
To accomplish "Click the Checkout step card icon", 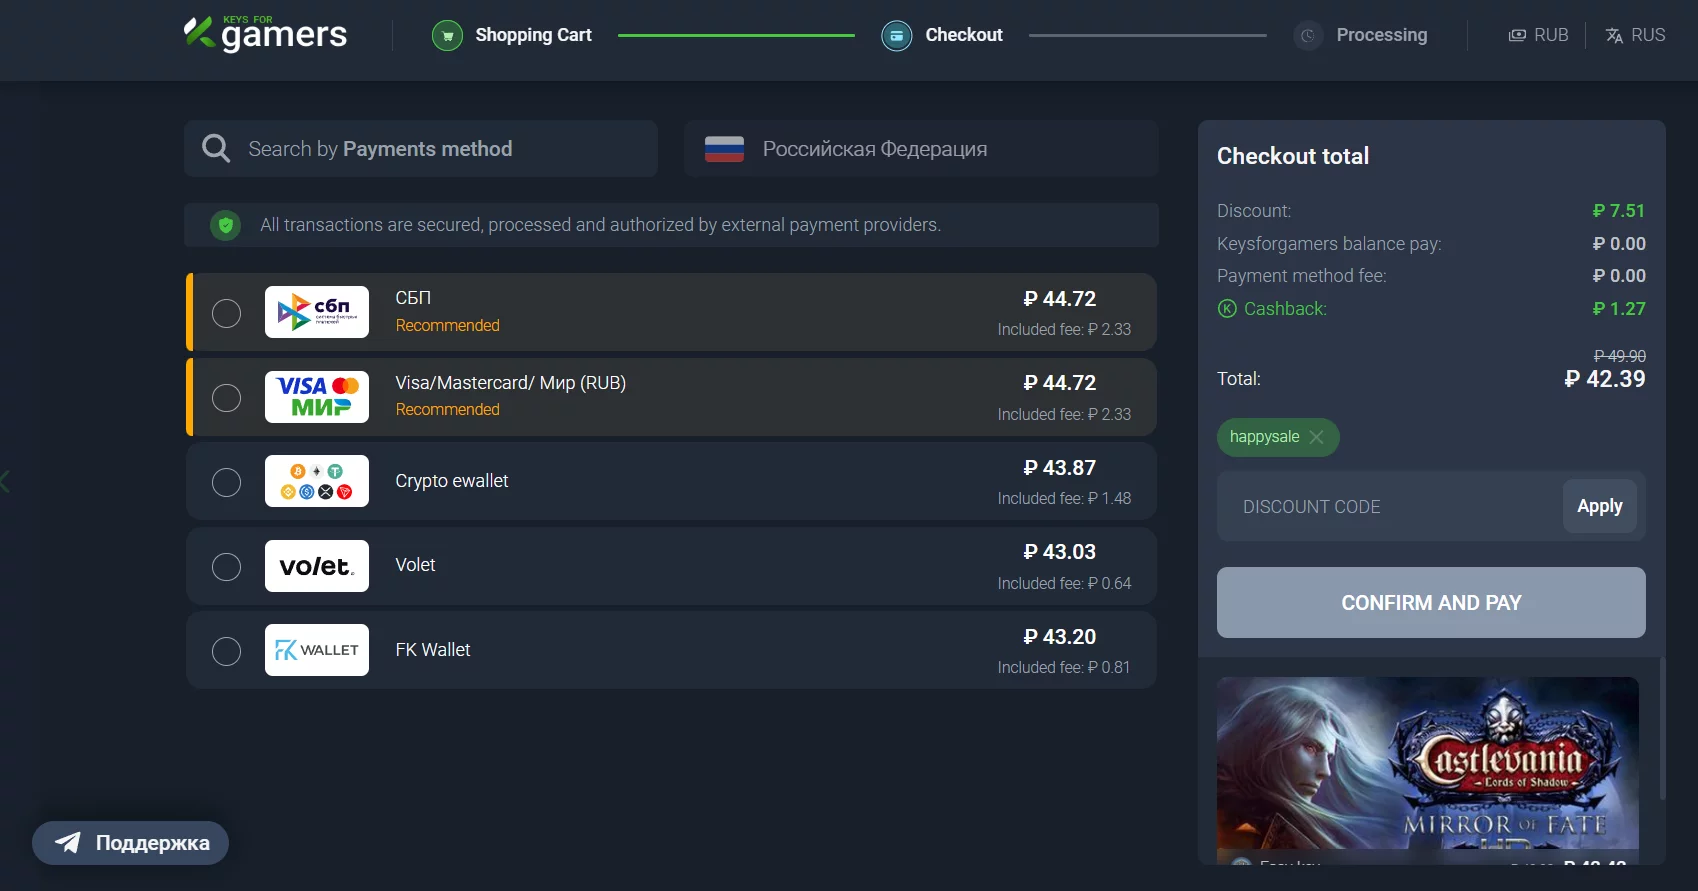I will coord(896,36).
